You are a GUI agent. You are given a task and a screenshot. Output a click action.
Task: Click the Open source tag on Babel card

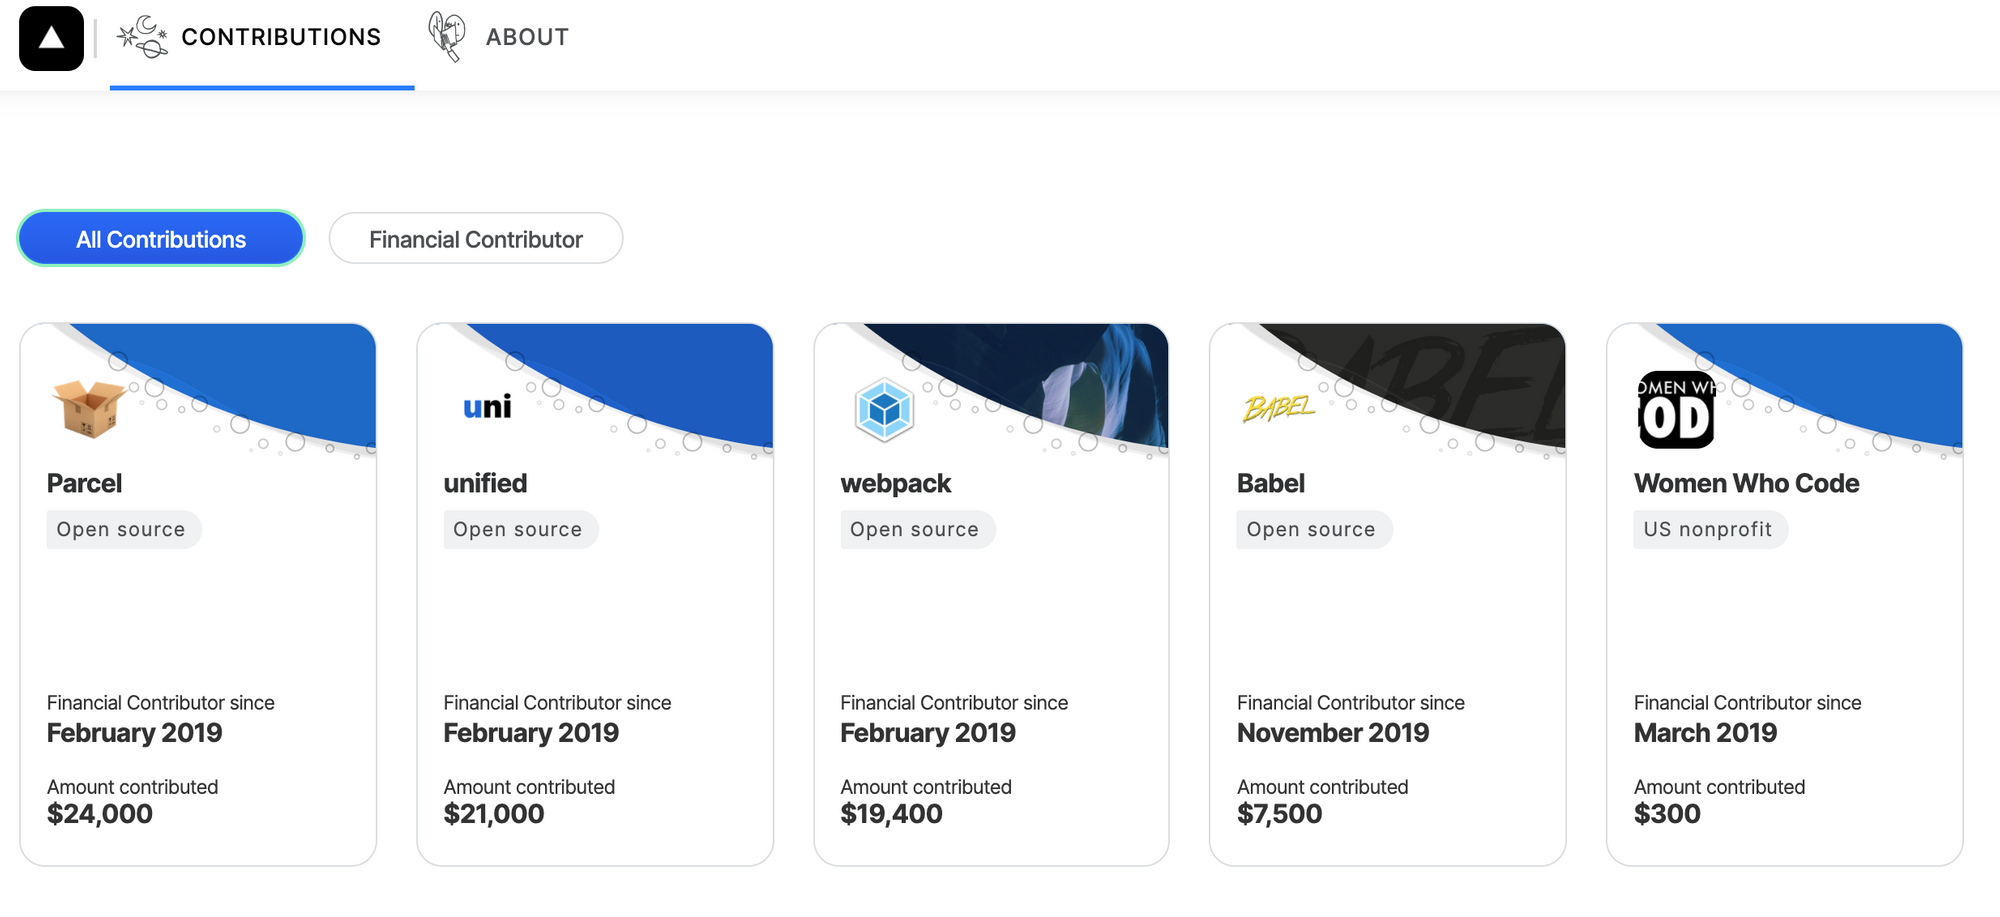pyautogui.click(x=1313, y=529)
